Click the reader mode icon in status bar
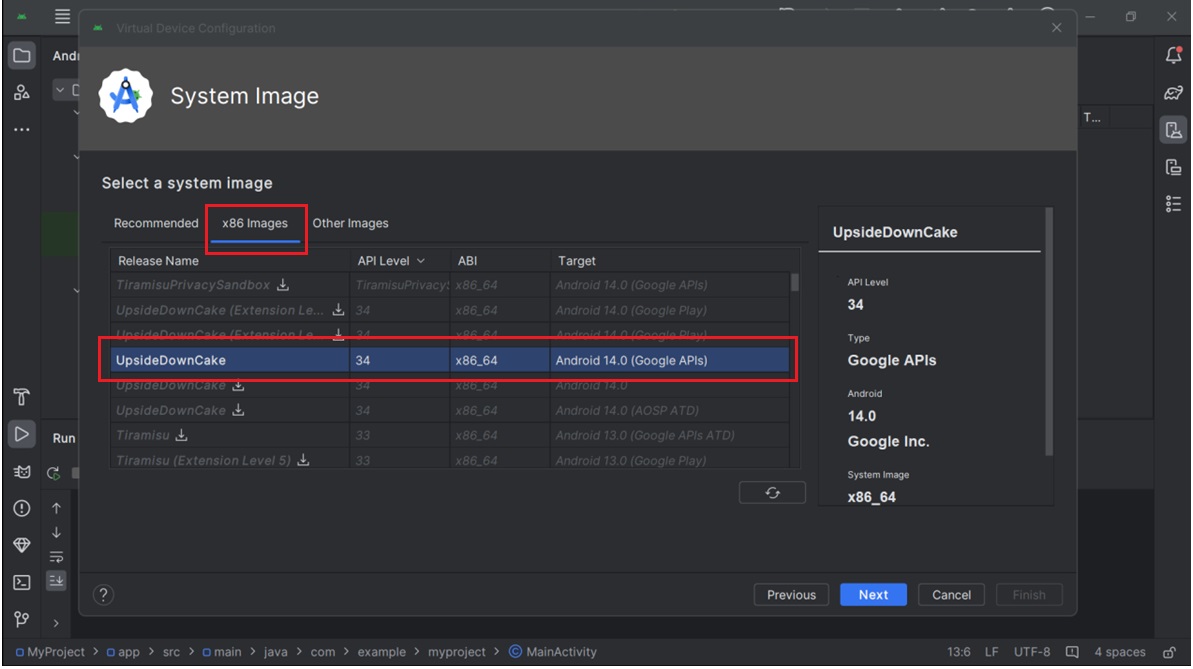The height and width of the screenshot is (669, 1193). [1072, 652]
